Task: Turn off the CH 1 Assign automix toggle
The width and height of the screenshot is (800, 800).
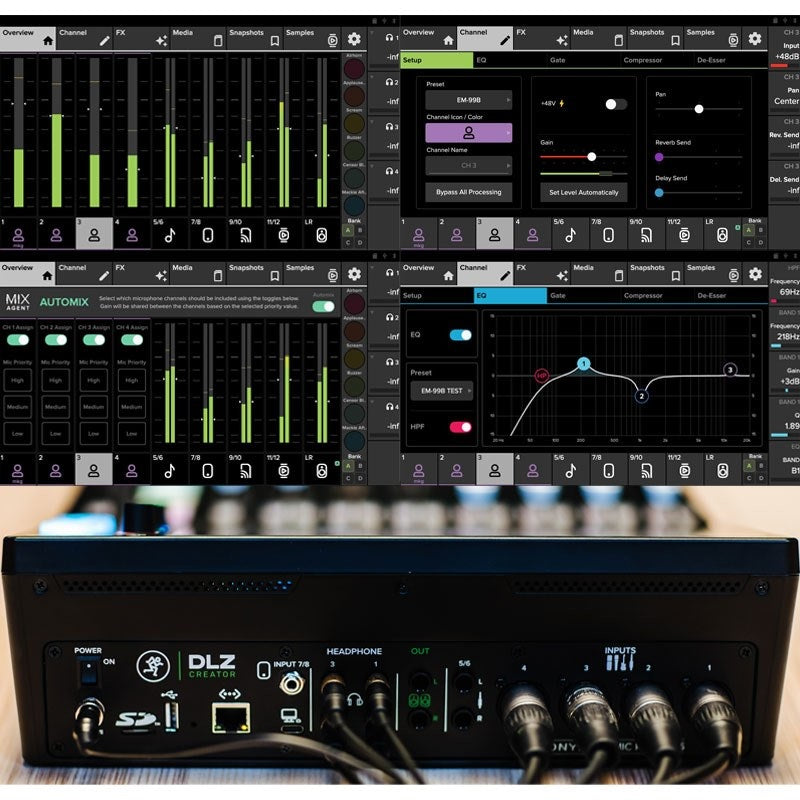Action: click(x=17, y=340)
